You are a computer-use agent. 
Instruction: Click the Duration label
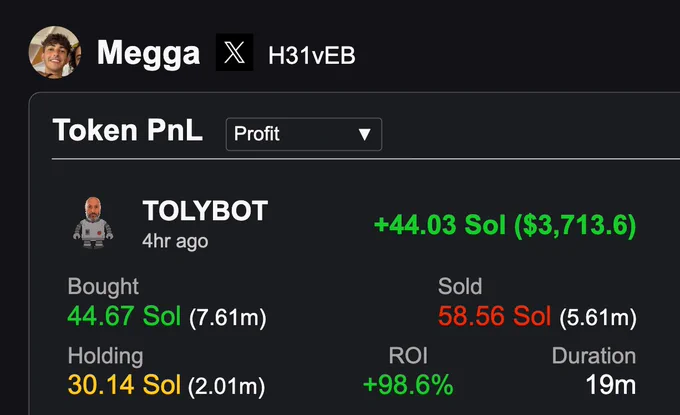594,356
